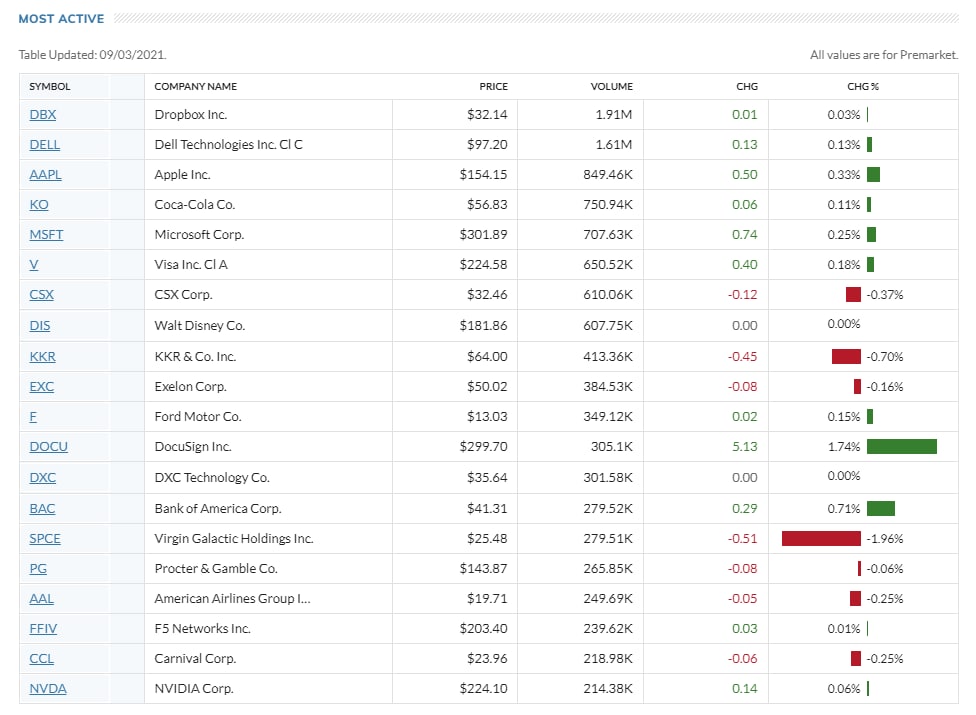
Task: Open the KO ticker link
Action: pos(39,204)
